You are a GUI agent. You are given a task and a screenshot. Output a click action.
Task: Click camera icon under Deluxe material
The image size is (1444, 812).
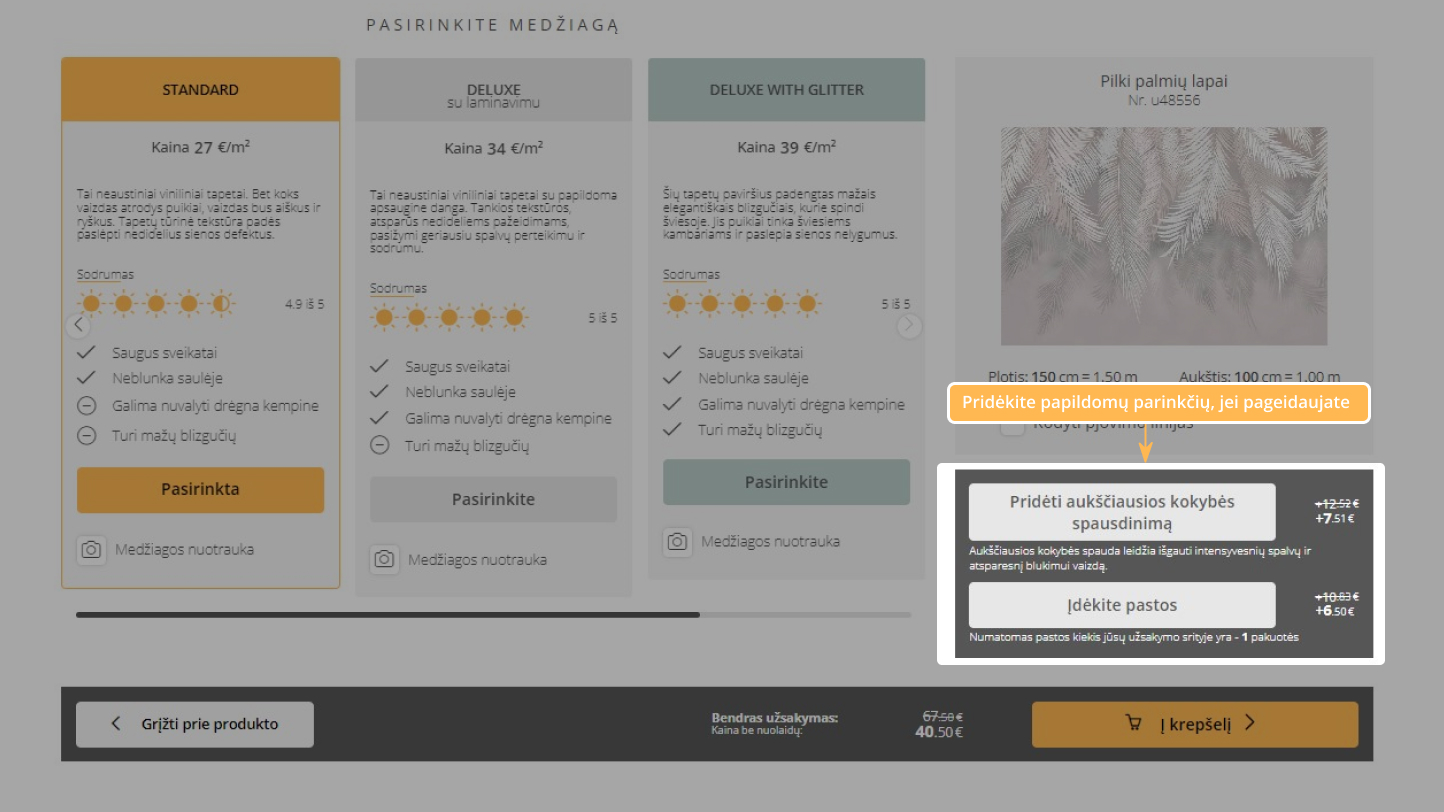coord(385,560)
